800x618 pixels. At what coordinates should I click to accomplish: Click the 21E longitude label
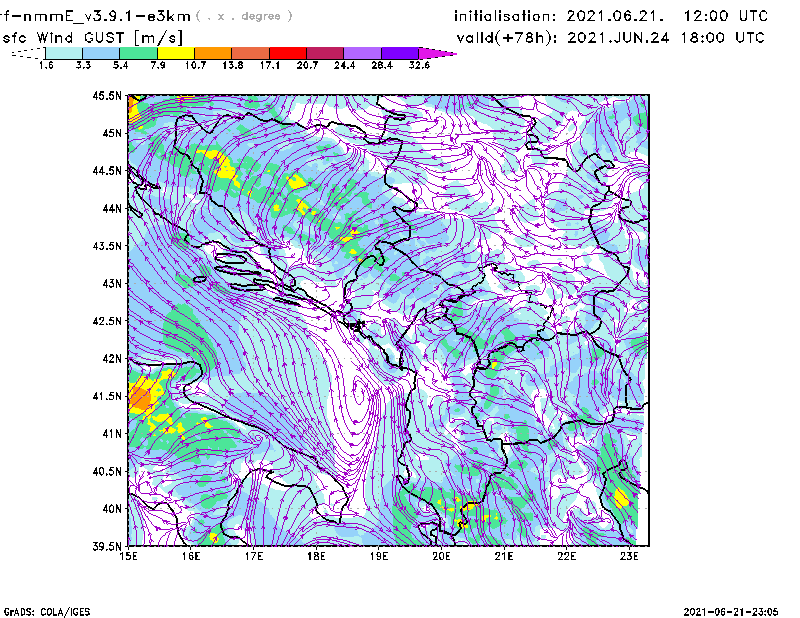pos(504,556)
